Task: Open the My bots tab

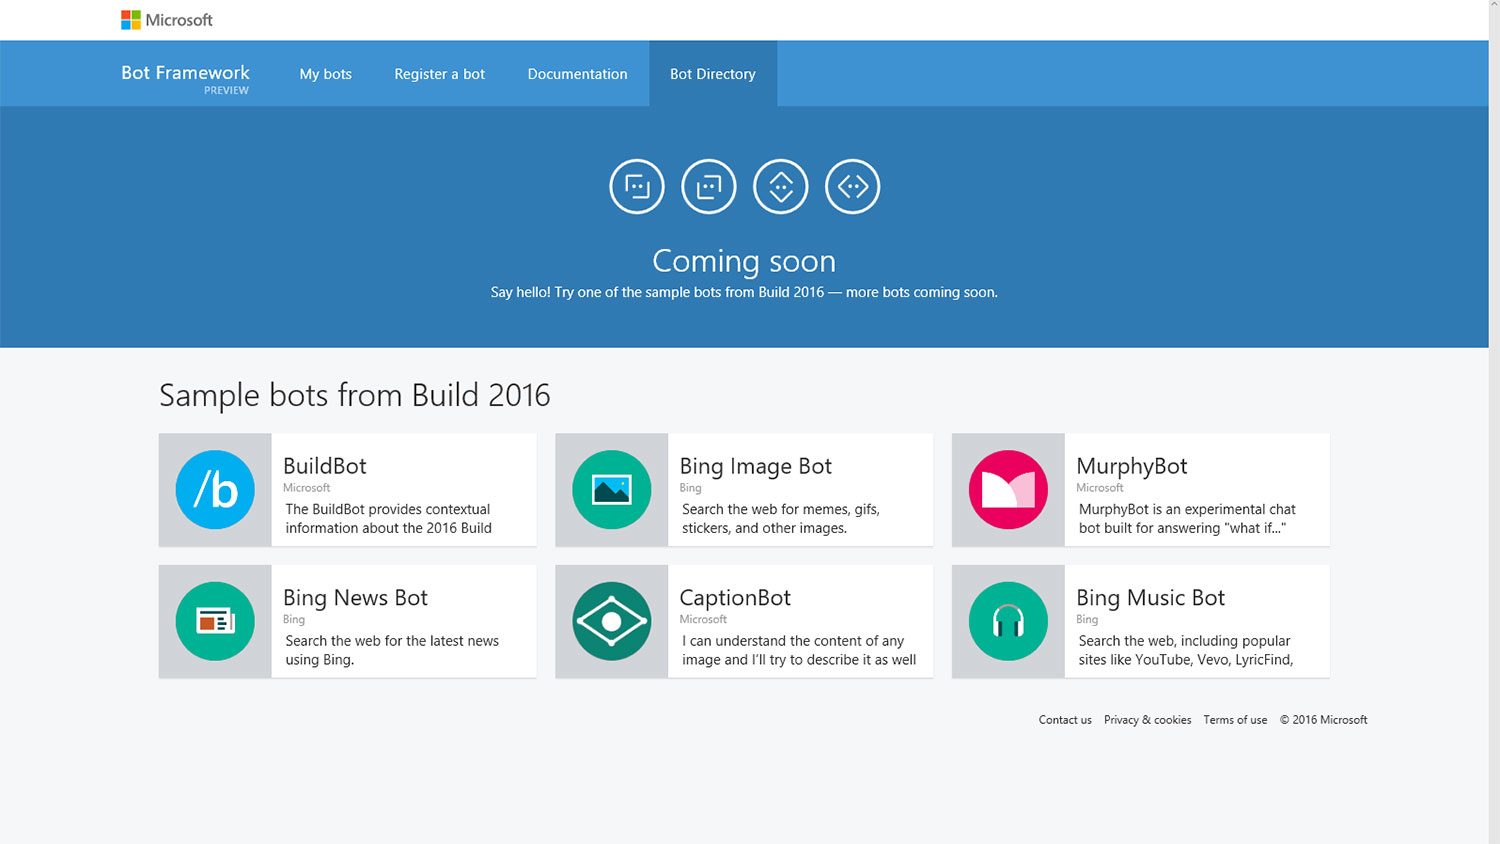Action: coord(325,74)
